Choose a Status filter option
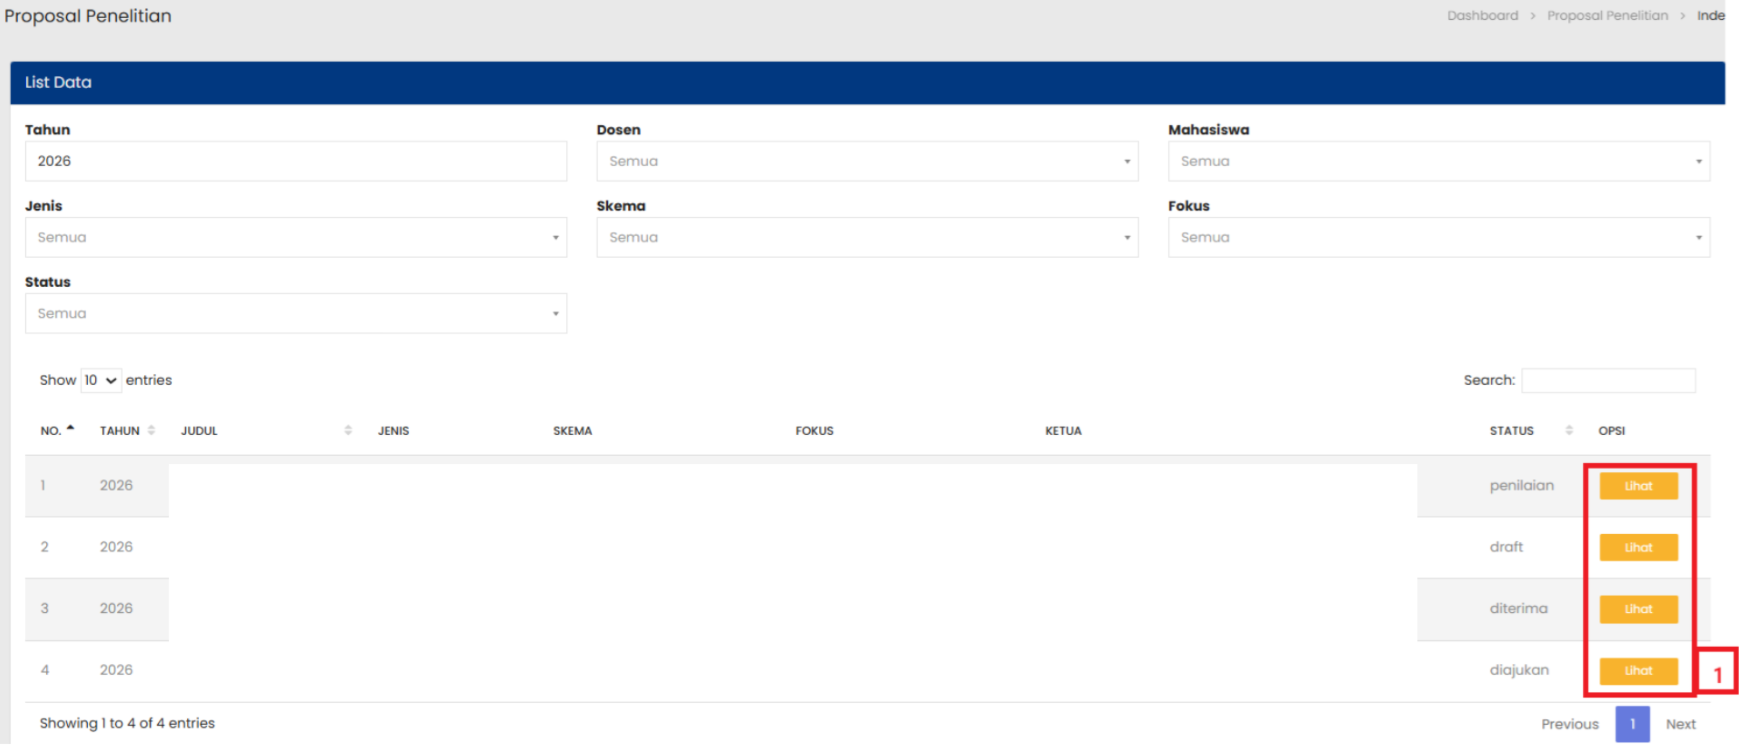Viewport: 1739px width, 748px height. click(x=295, y=313)
